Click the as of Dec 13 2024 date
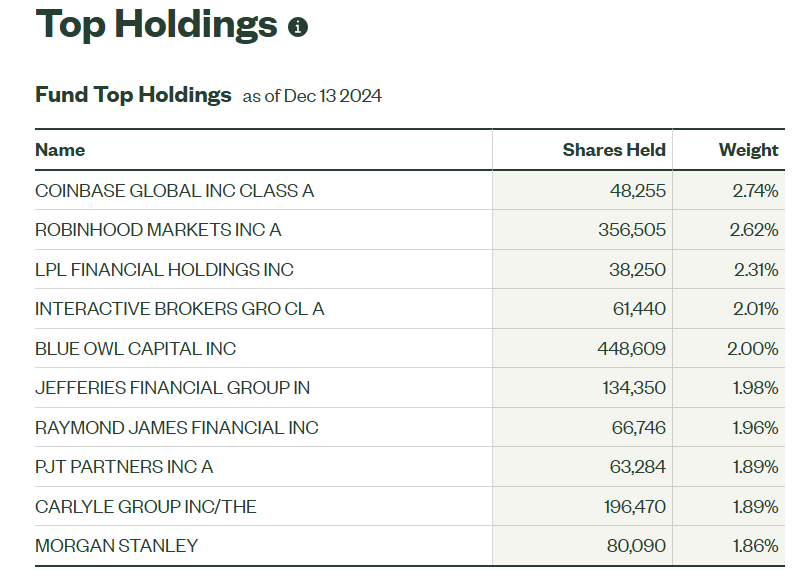 (312, 96)
